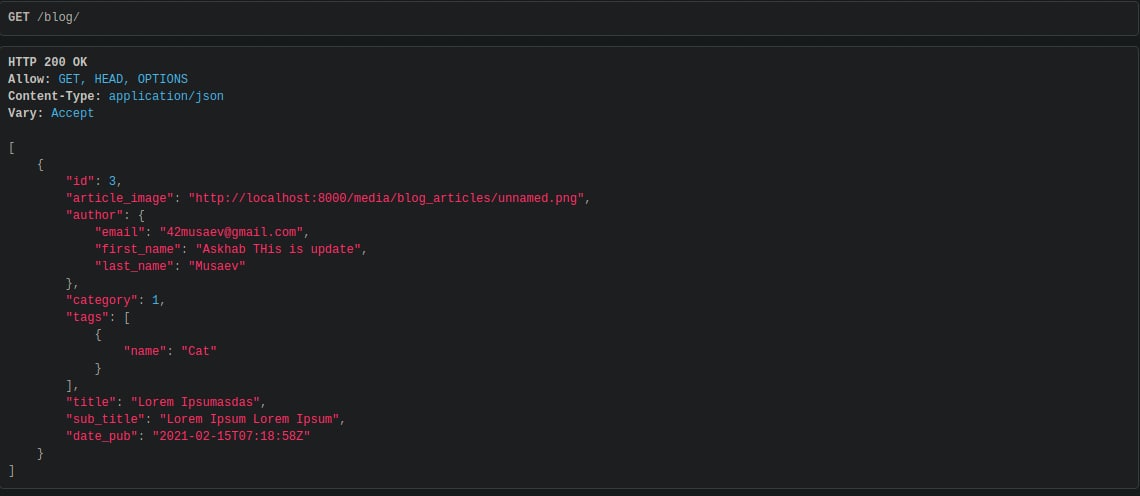This screenshot has height=496, width=1140.
Task: Click the closing square bracket of the array
Action: pyautogui.click(x=12, y=470)
